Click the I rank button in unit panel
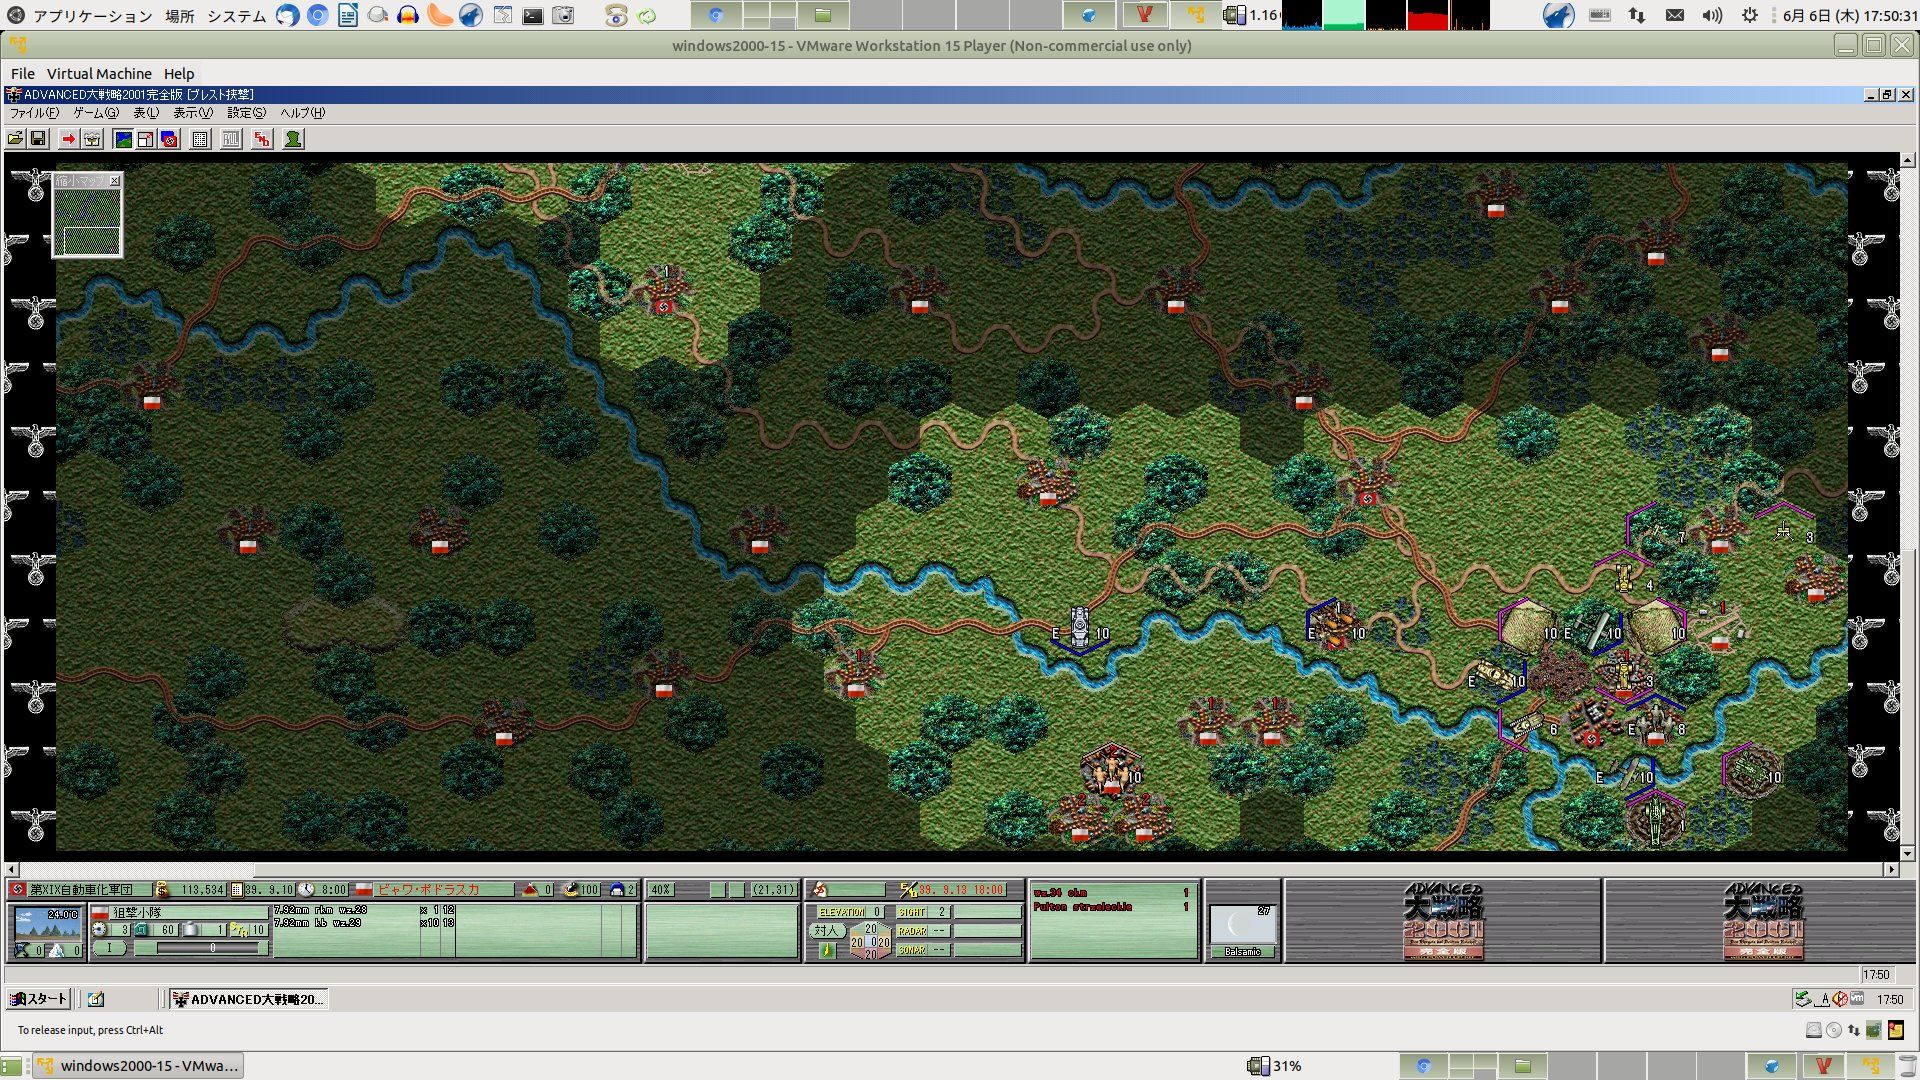This screenshot has height=1080, width=1920. pos(110,948)
